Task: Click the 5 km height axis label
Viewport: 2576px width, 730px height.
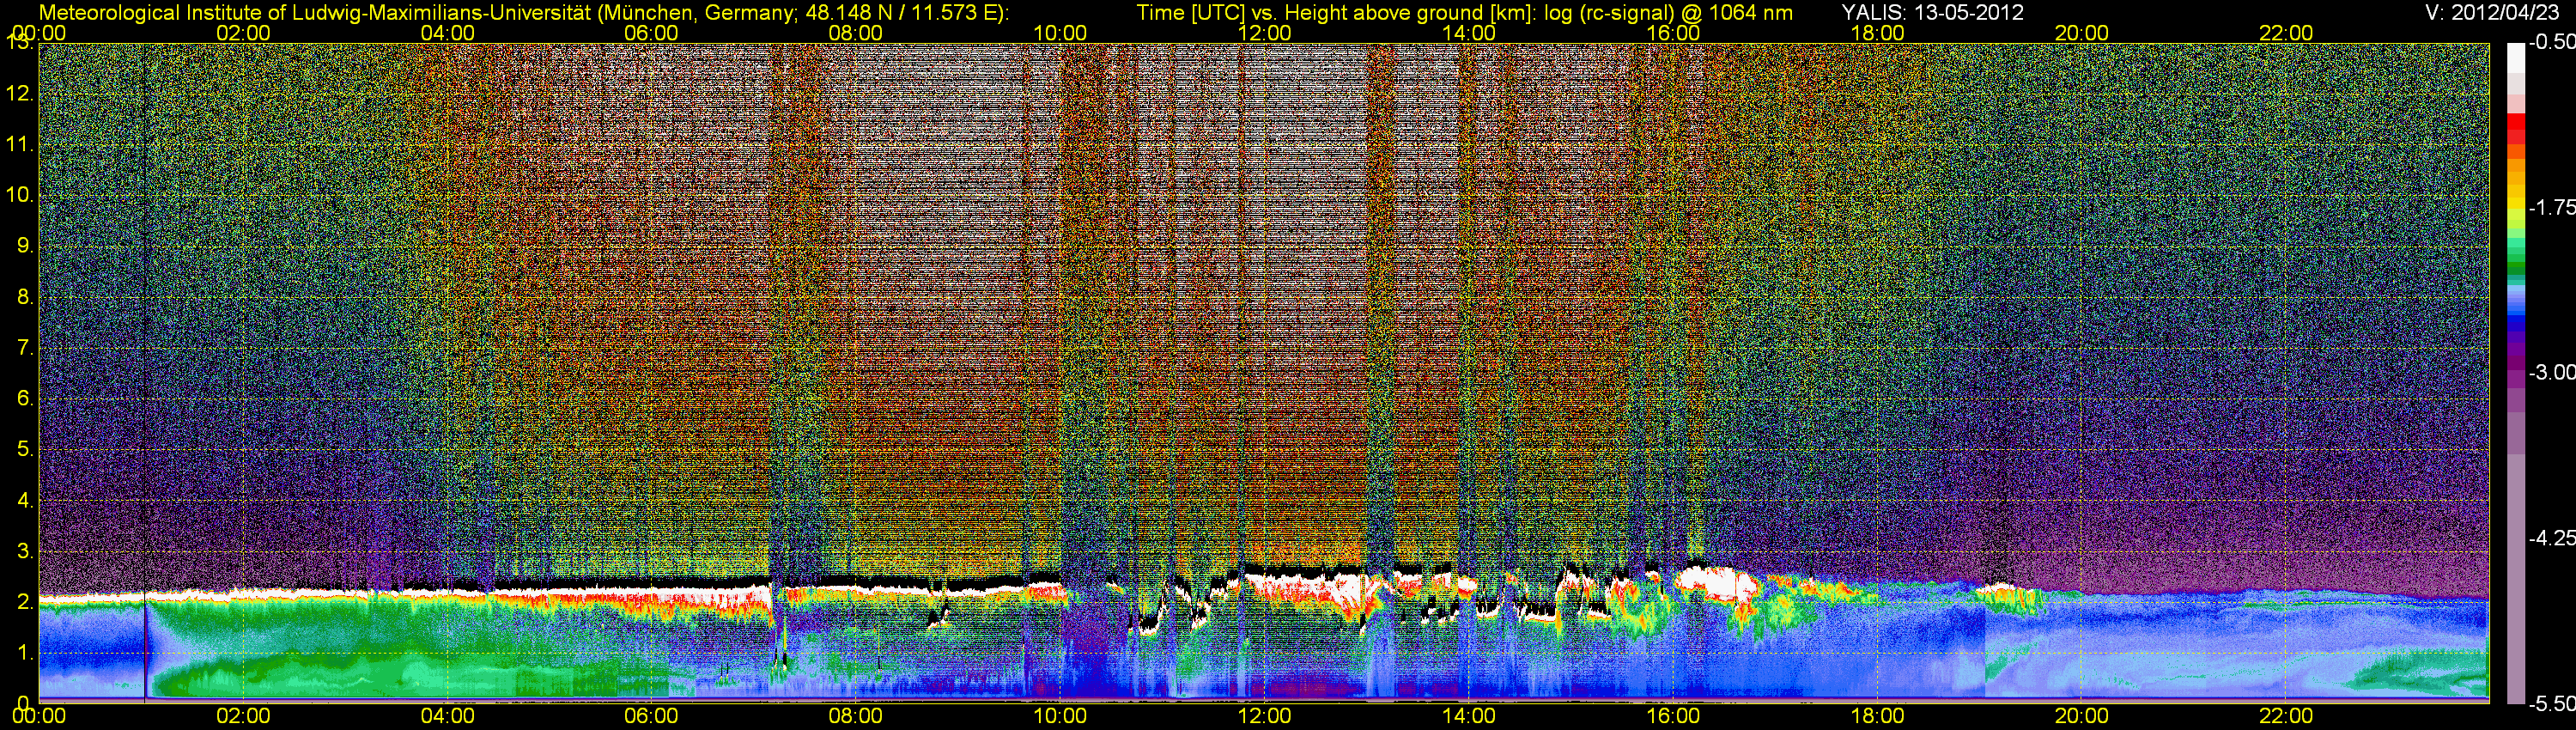Action: (x=25, y=450)
